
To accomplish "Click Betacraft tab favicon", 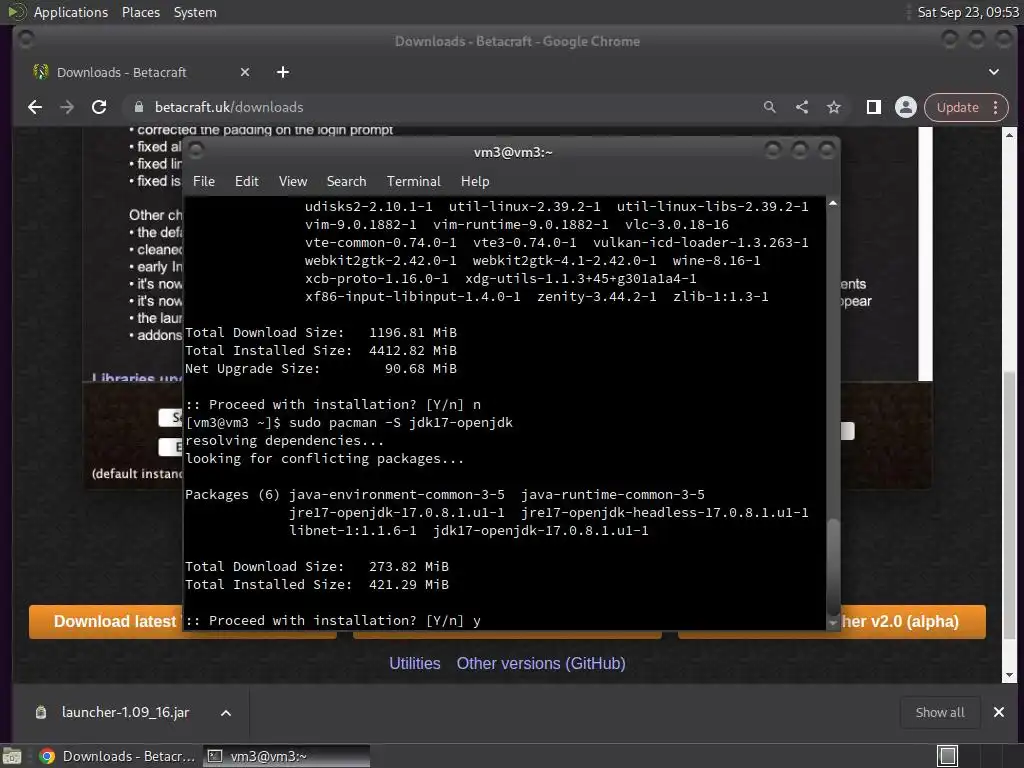I will coord(40,72).
